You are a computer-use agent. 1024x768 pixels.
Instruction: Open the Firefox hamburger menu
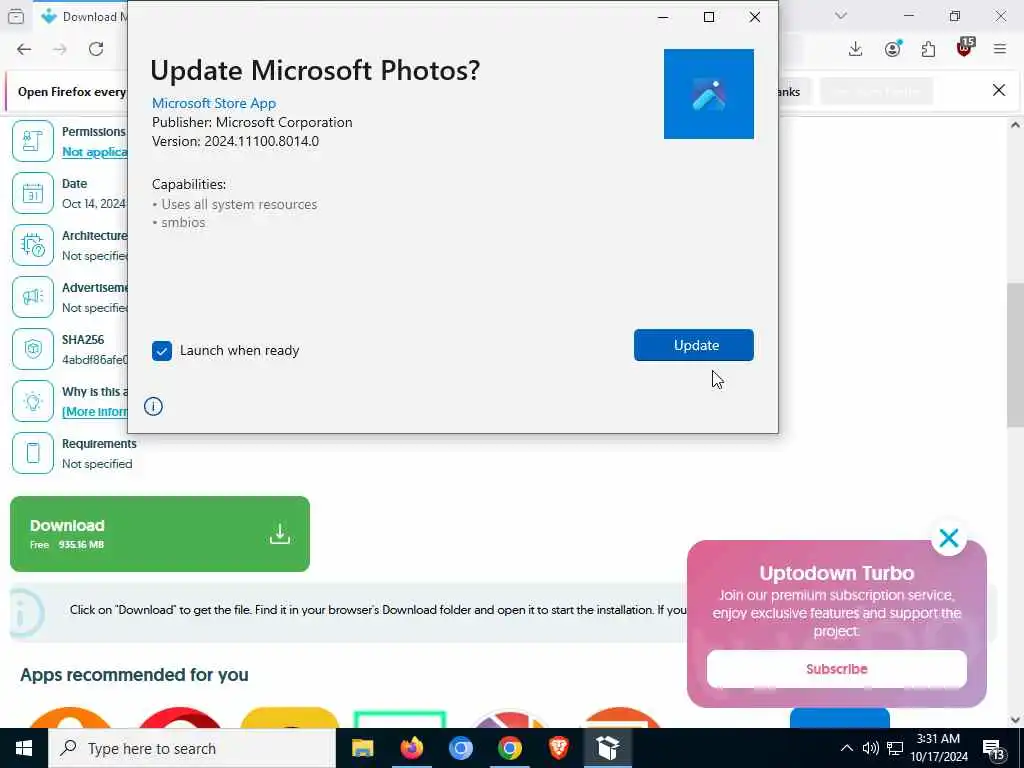(1000, 49)
